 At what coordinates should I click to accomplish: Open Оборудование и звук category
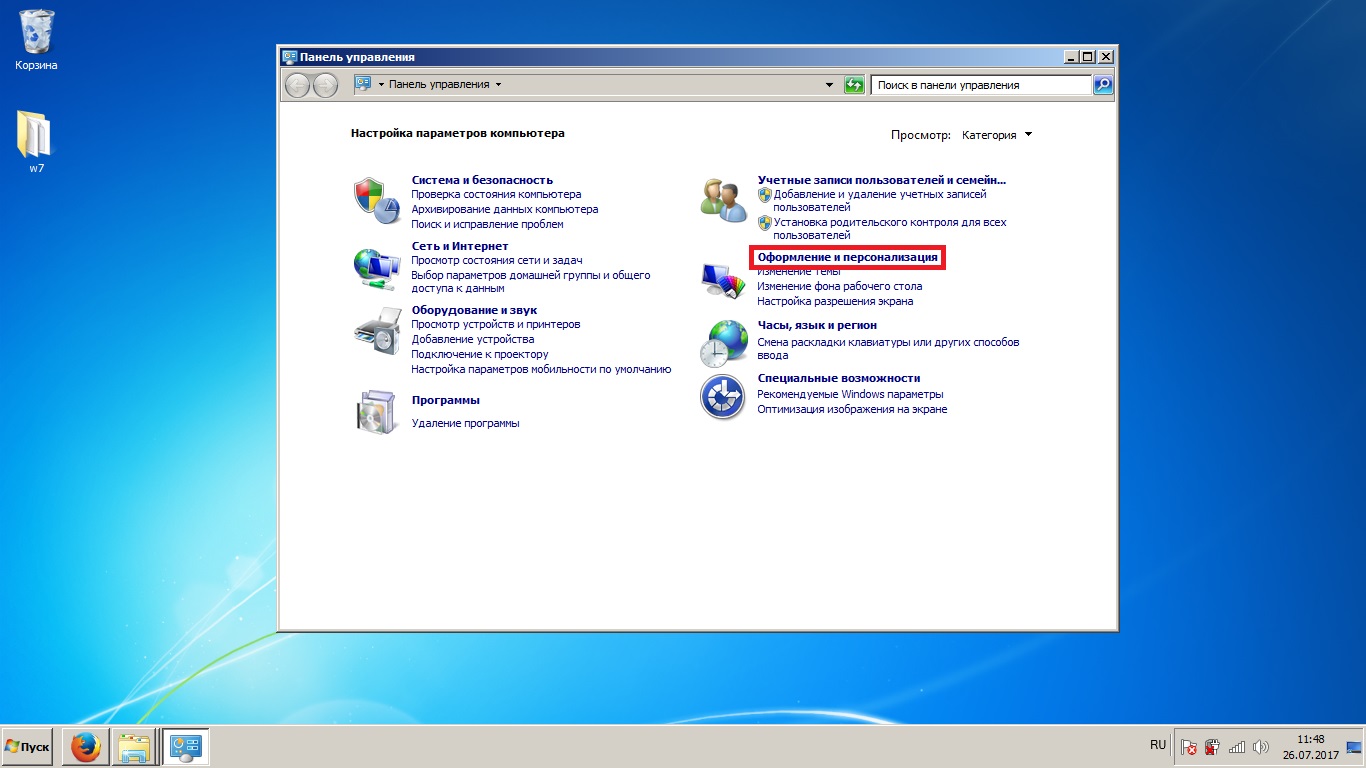coord(474,310)
